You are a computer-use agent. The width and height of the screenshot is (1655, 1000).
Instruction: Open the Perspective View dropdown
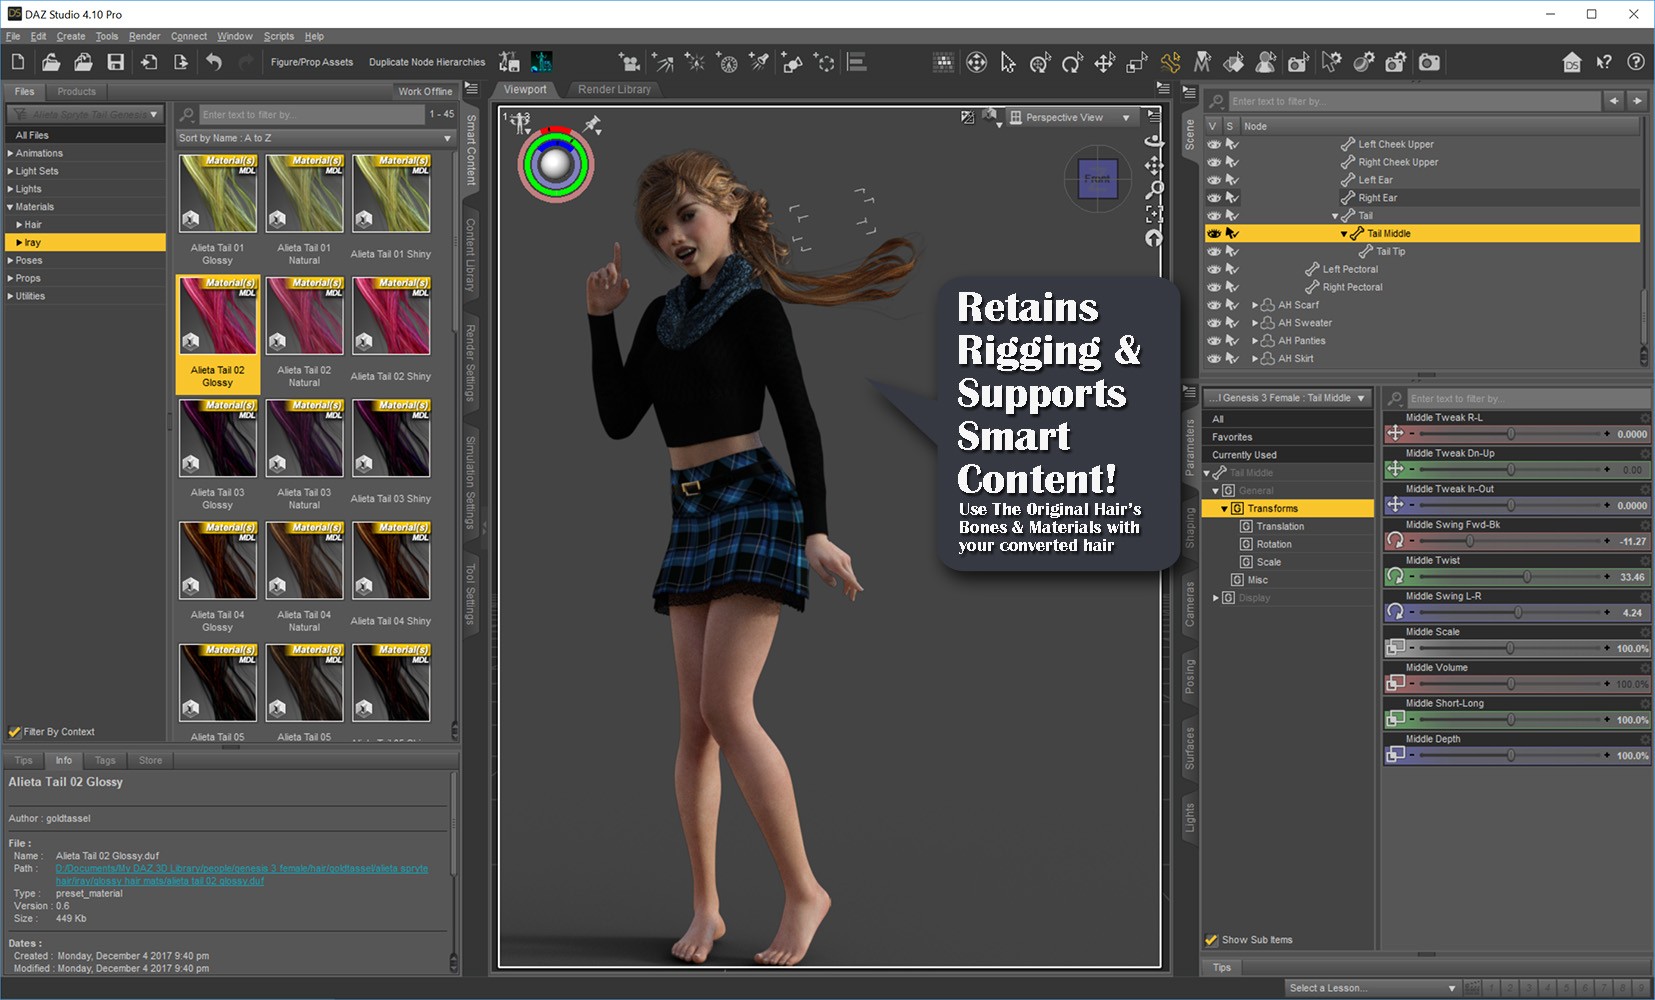[1072, 118]
